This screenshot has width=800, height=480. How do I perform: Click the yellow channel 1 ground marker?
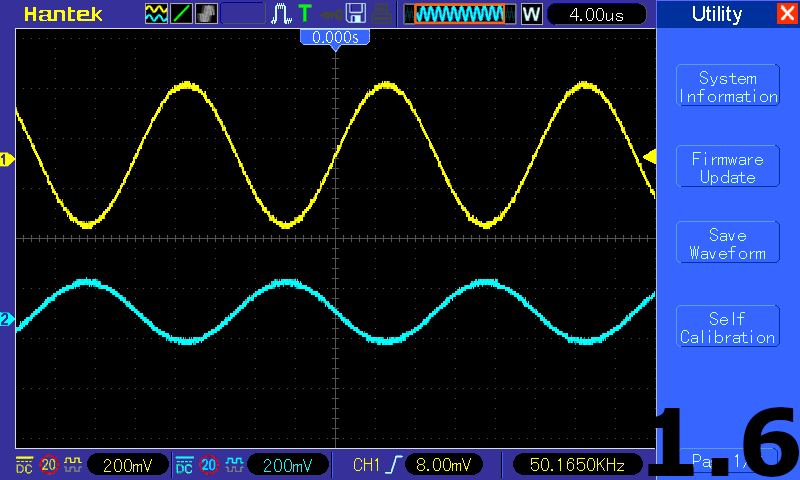pyautogui.click(x=7, y=160)
